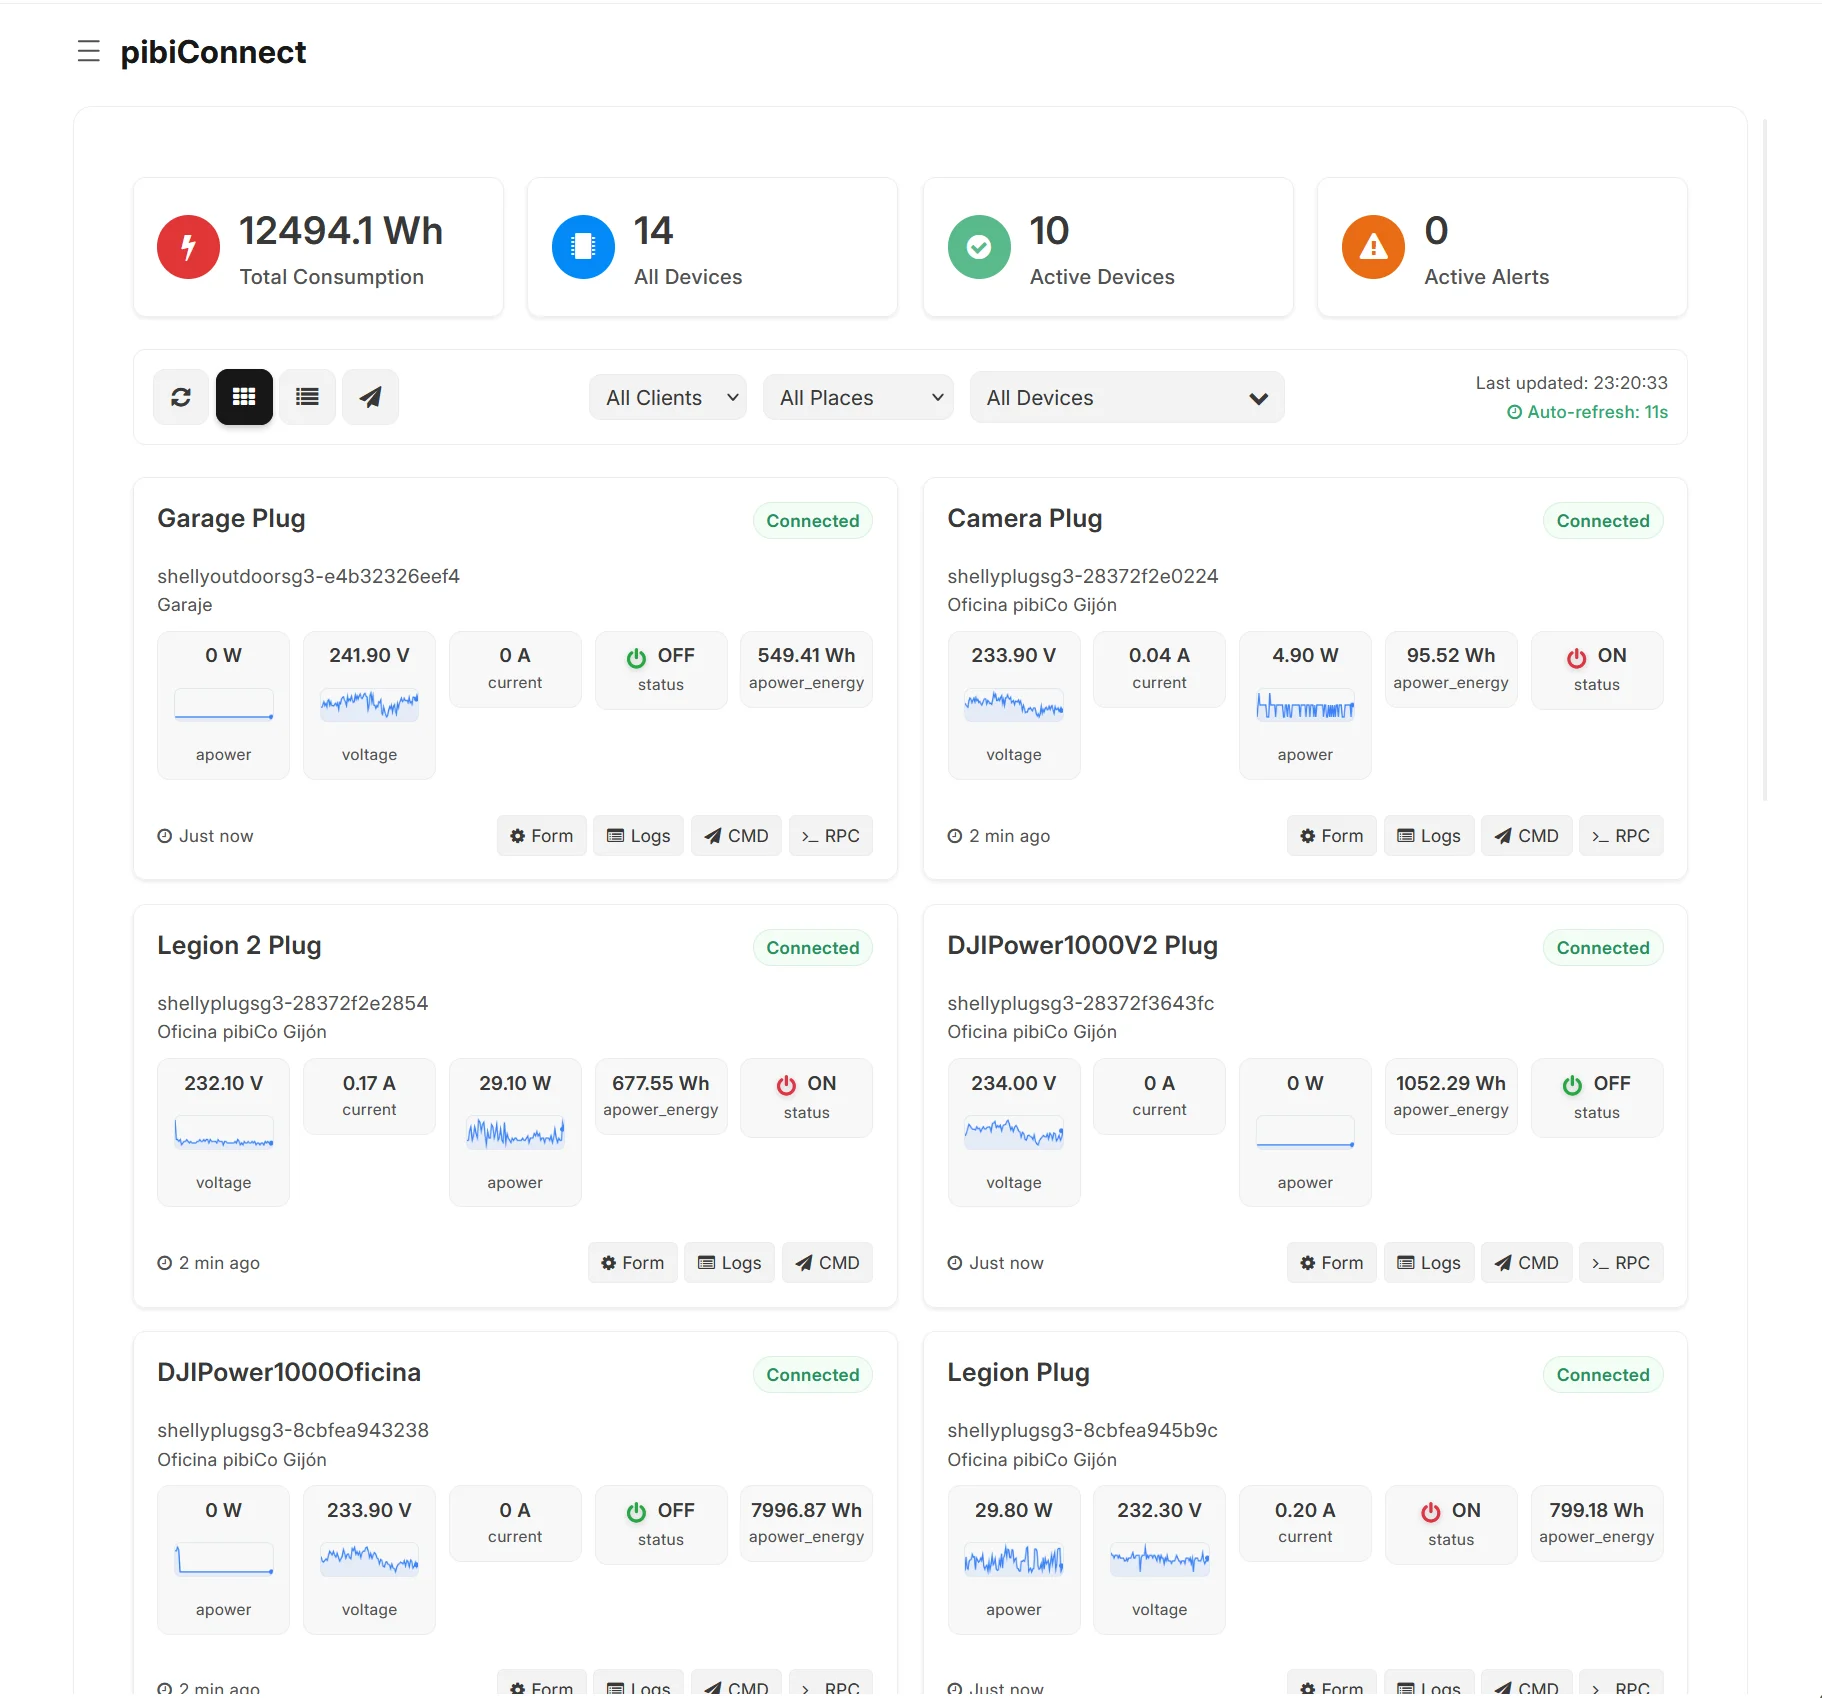Viewport: 1822px width, 1698px height.
Task: Click the green check icon on Active Devices
Action: [979, 247]
